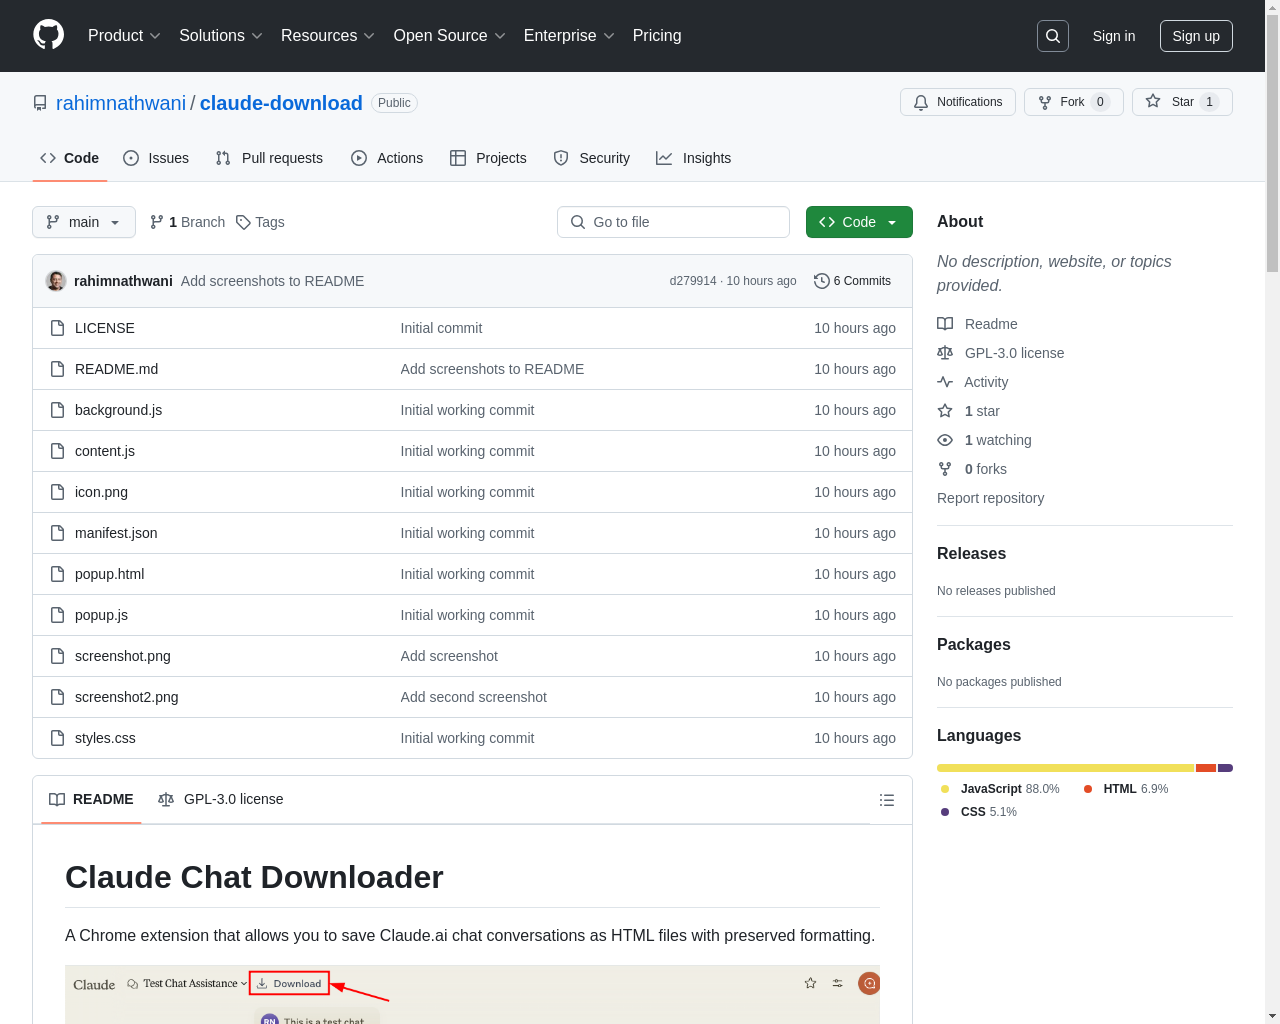Screen dimensions: 1280x1024
Task: Open the Pricing link
Action: [657, 36]
